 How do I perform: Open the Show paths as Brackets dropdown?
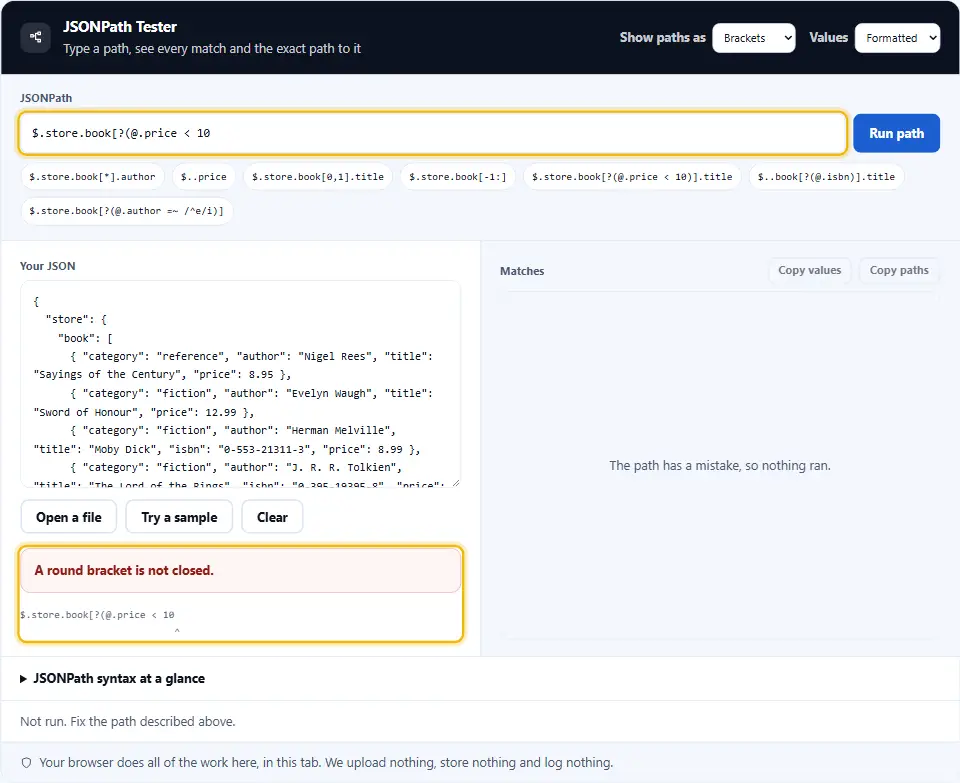point(754,38)
